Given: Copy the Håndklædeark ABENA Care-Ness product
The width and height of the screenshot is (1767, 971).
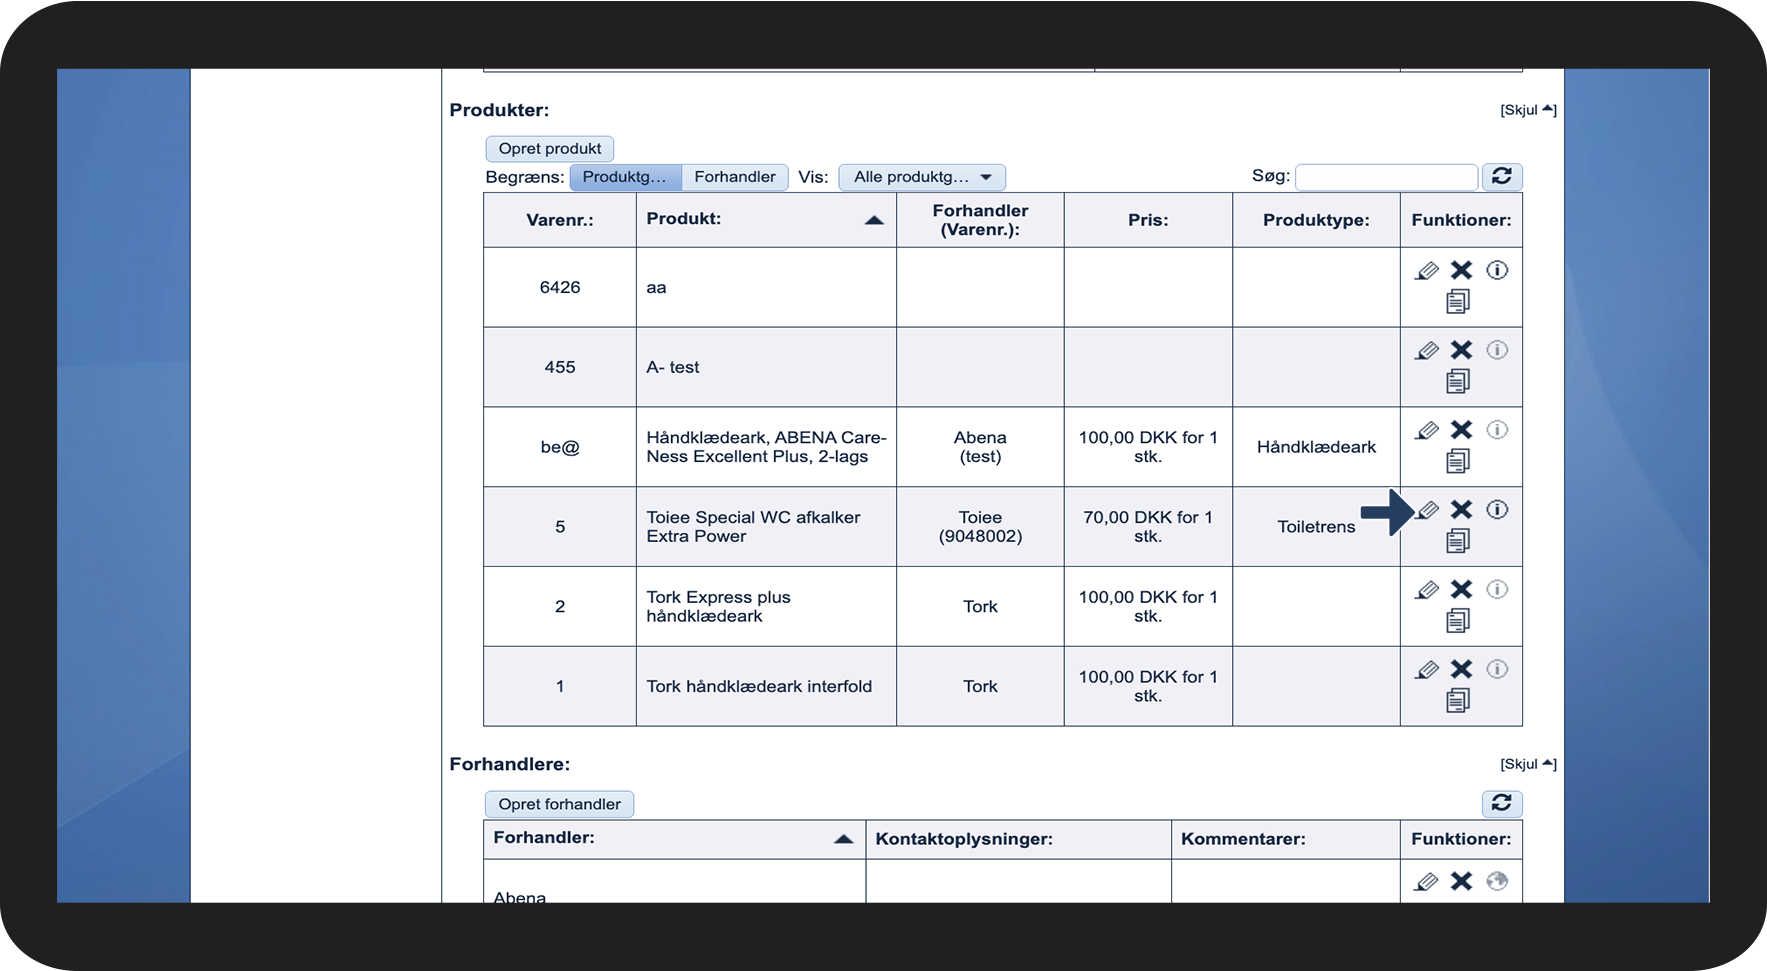Looking at the screenshot, I should pos(1458,461).
